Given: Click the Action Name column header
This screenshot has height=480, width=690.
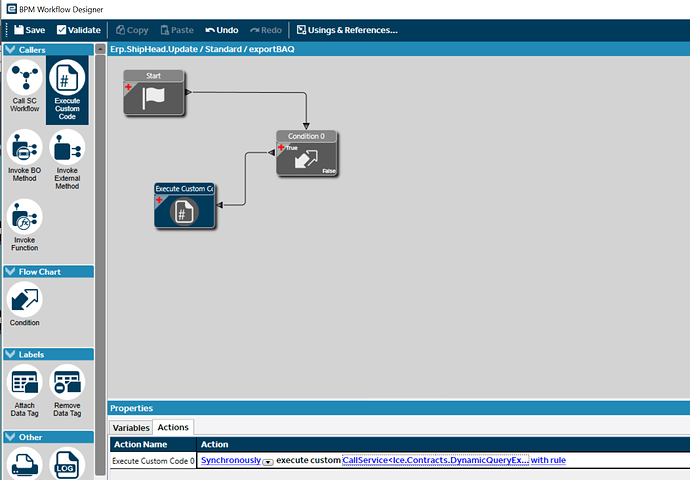Looking at the screenshot, I should (153, 444).
